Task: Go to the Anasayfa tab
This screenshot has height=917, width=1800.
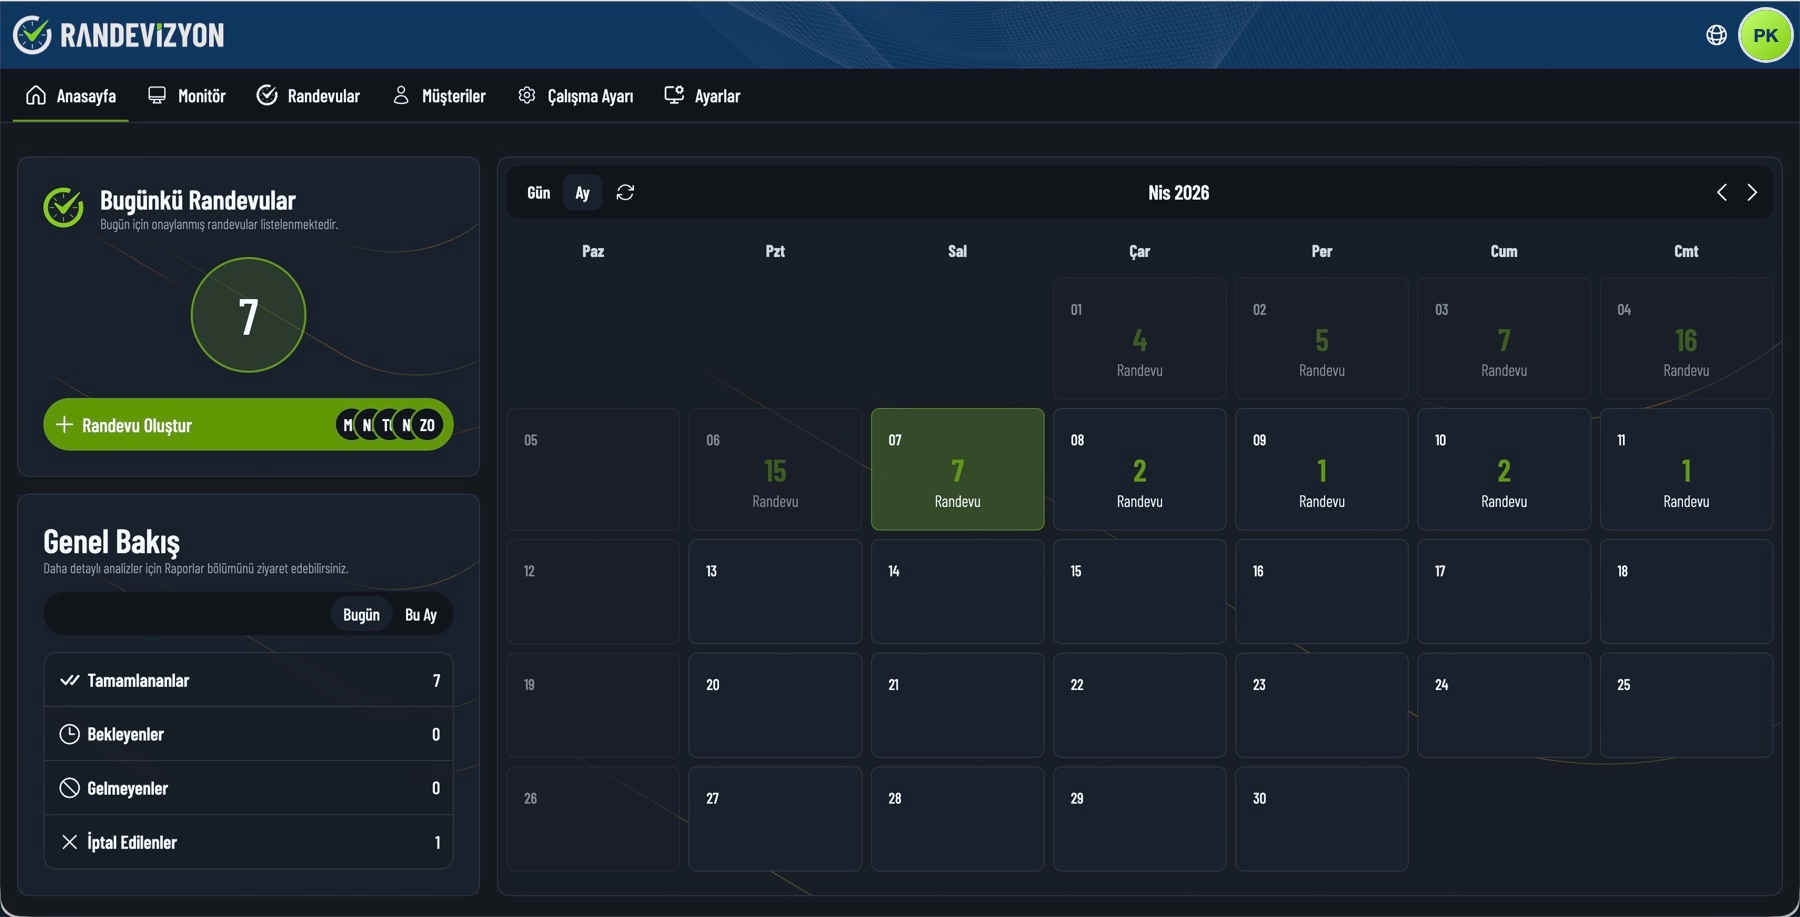Action: point(71,96)
